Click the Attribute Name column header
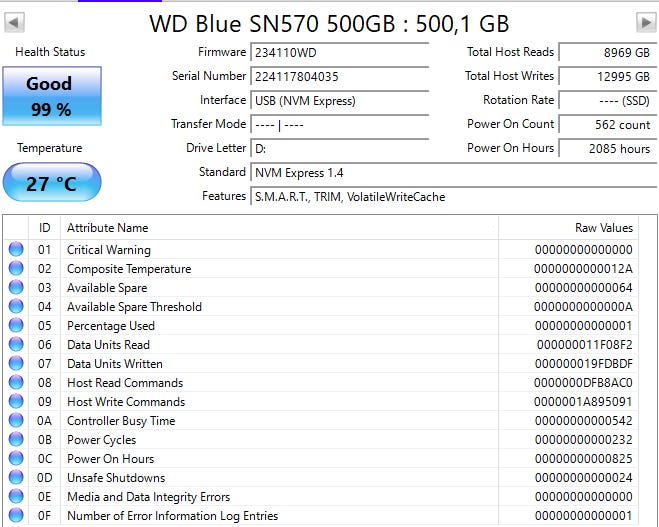Screen dimensions: 659x527 (279, 228)
